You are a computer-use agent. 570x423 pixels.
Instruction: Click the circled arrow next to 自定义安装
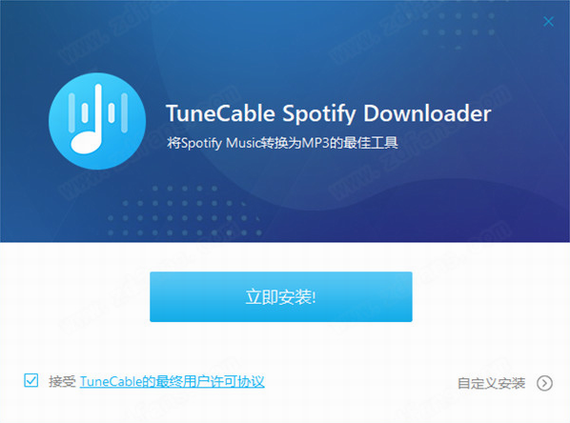[545, 383]
